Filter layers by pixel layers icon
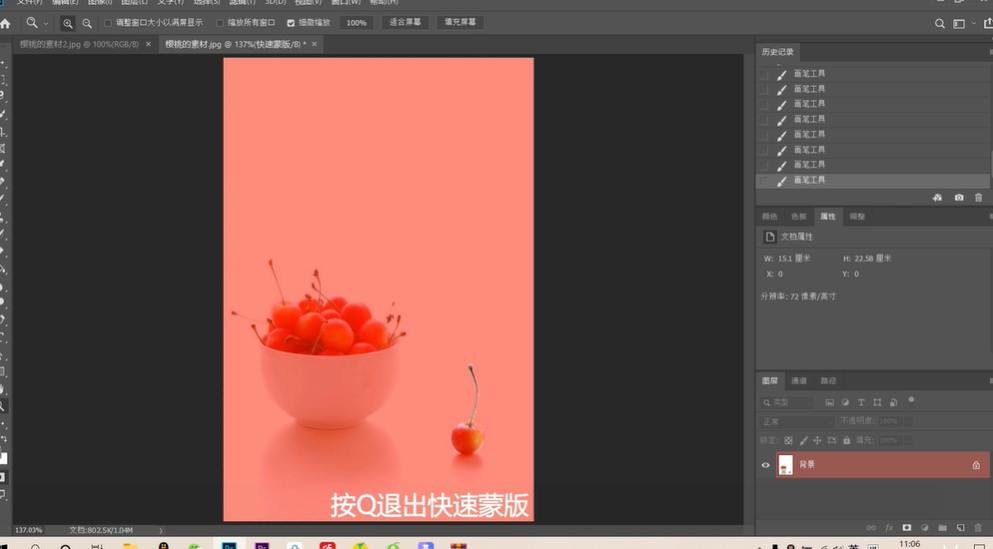Viewport: 993px width, 549px height. pos(830,403)
